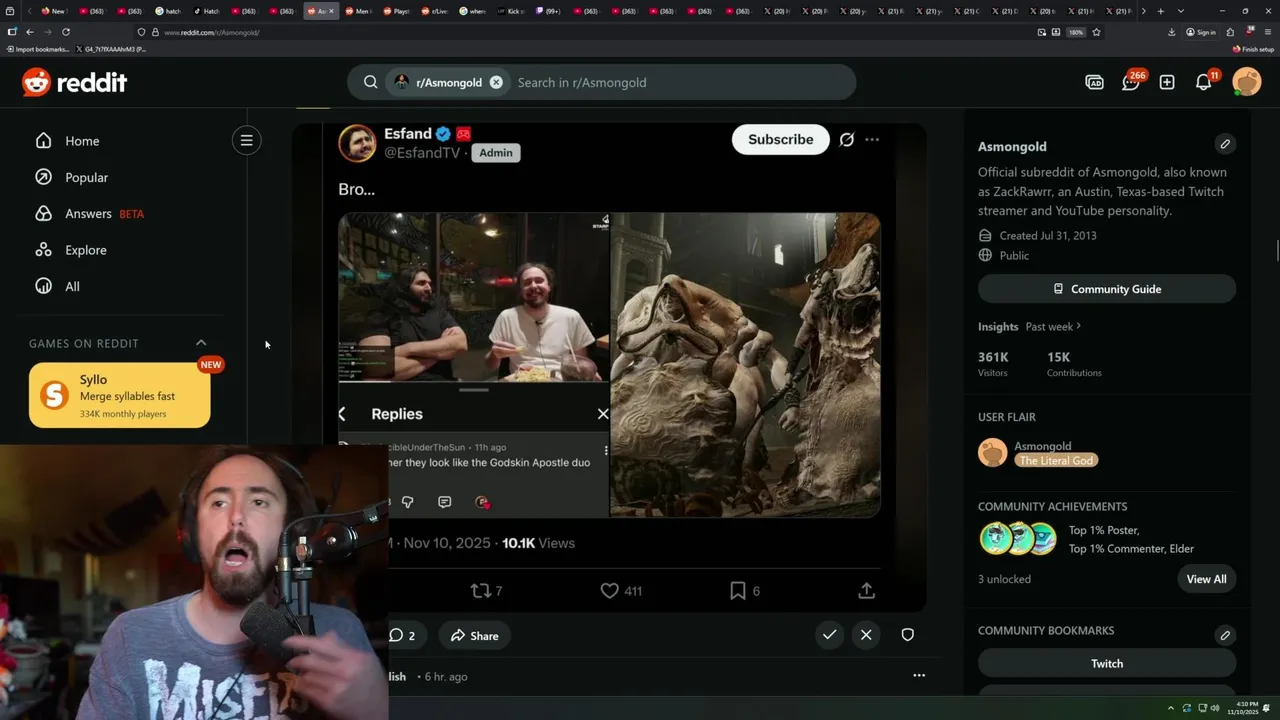
Task: Click the Grok icon beside Subscribe
Action: [x=846, y=140]
